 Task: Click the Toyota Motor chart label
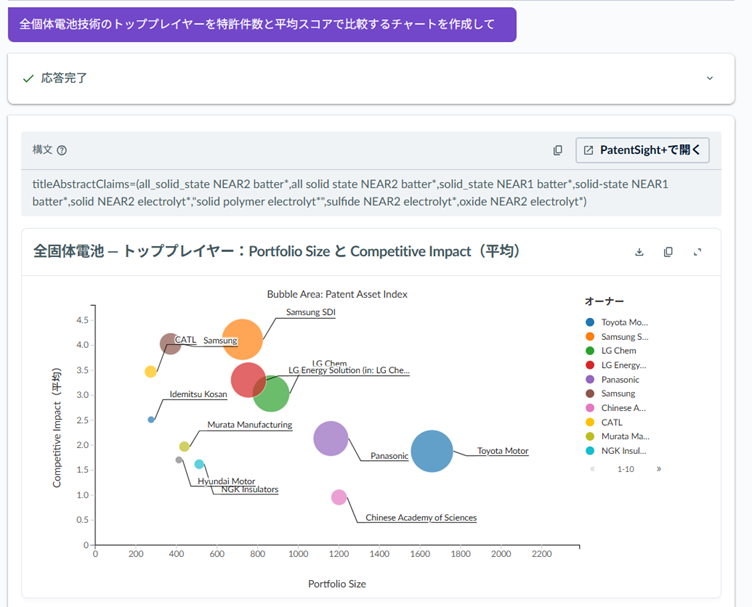(x=503, y=451)
